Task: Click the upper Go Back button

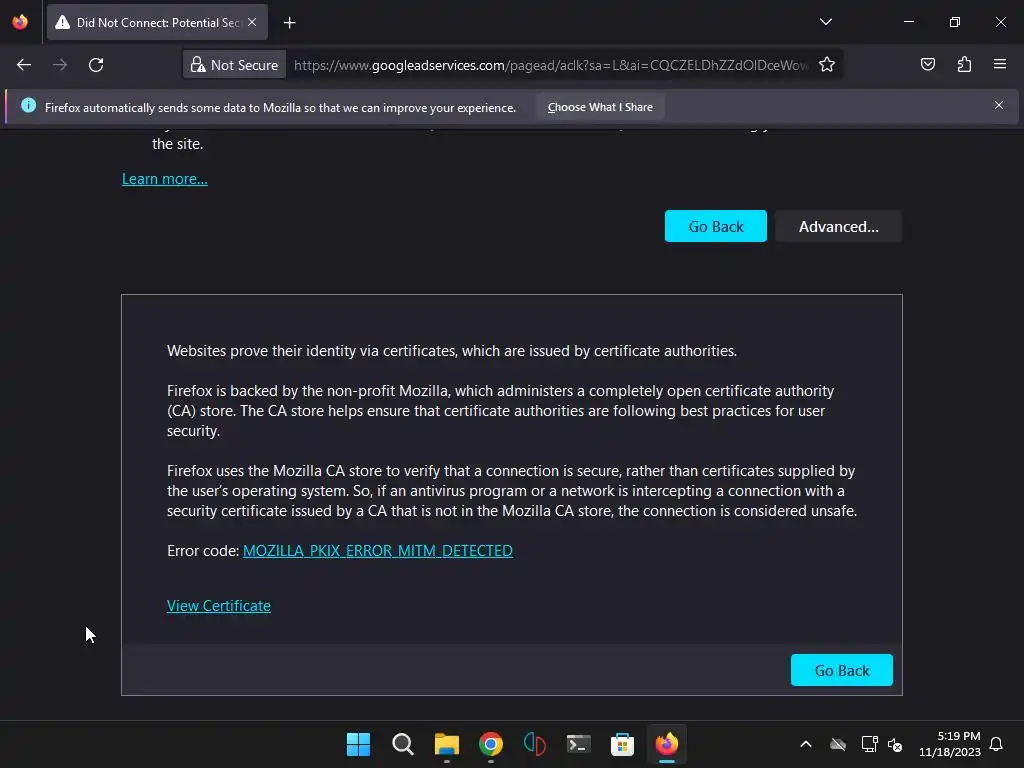Action: pos(715,227)
